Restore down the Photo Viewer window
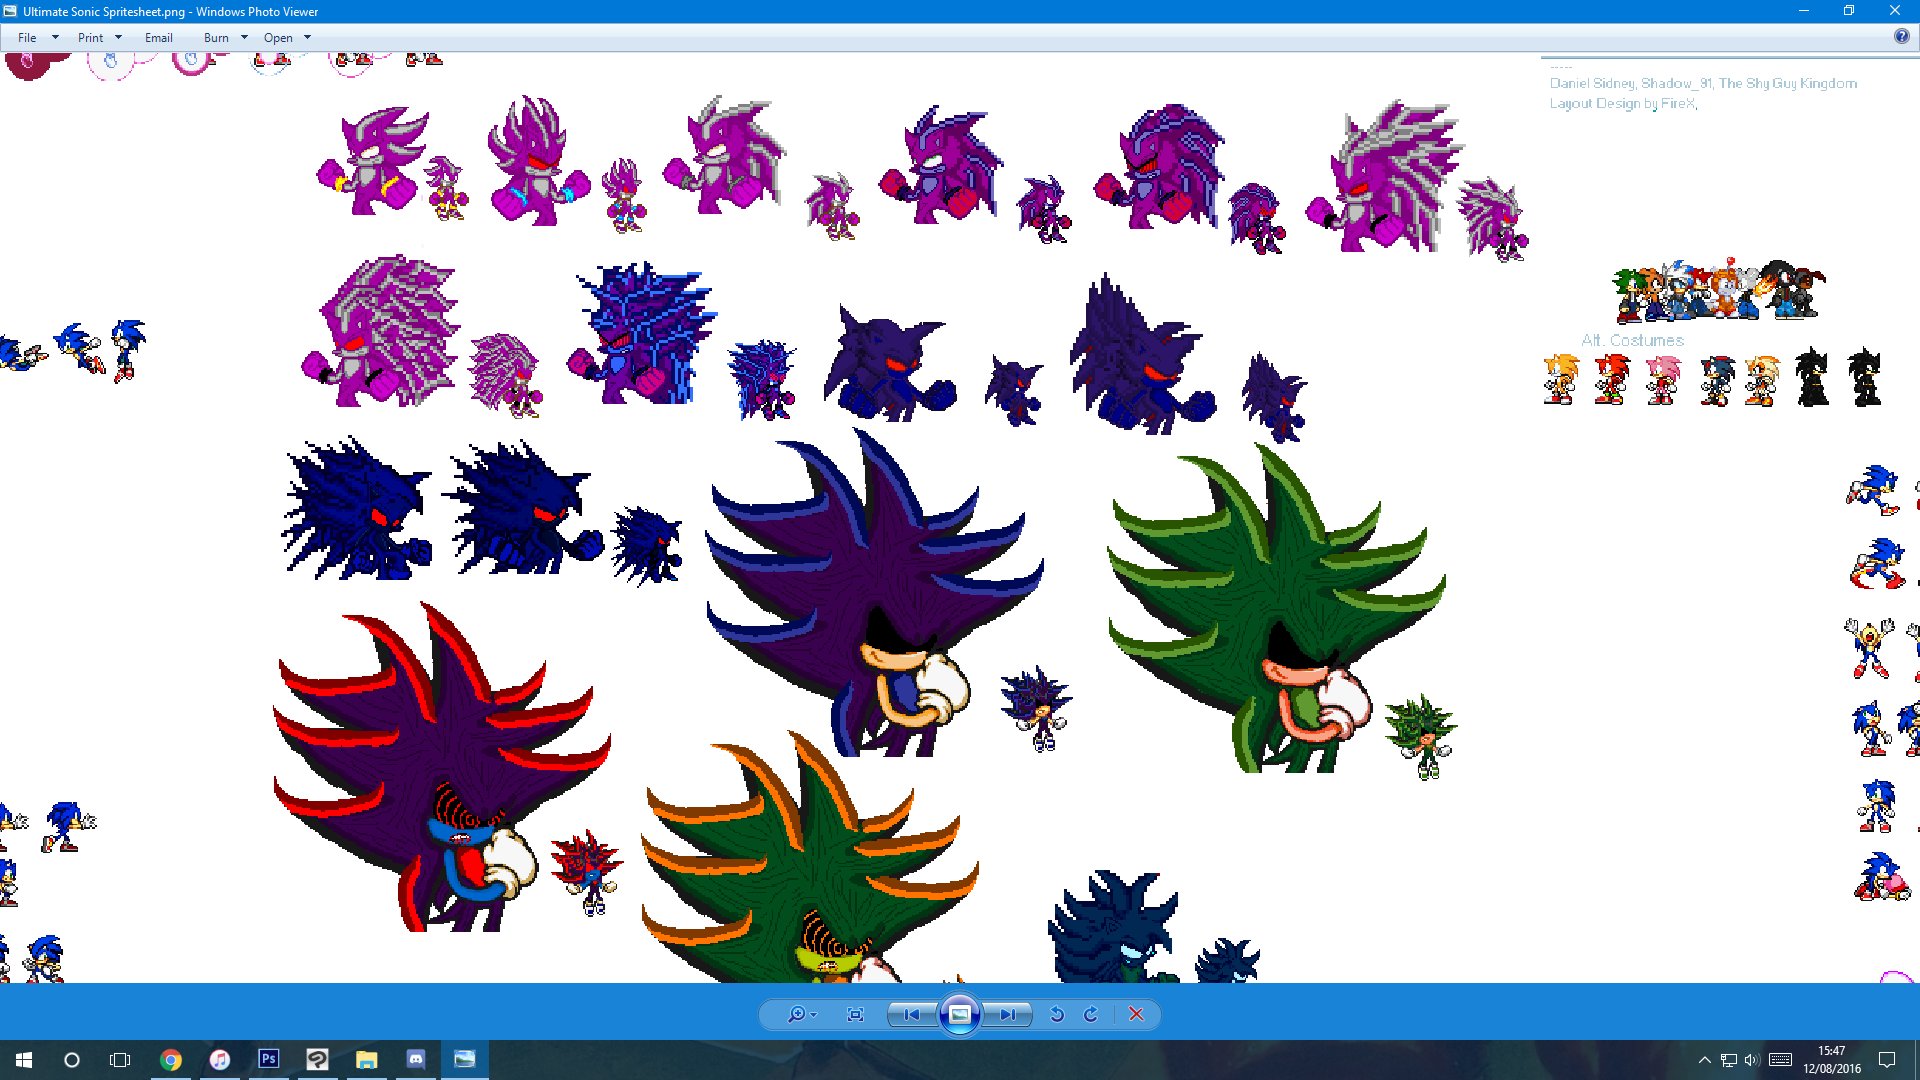 click(1849, 11)
